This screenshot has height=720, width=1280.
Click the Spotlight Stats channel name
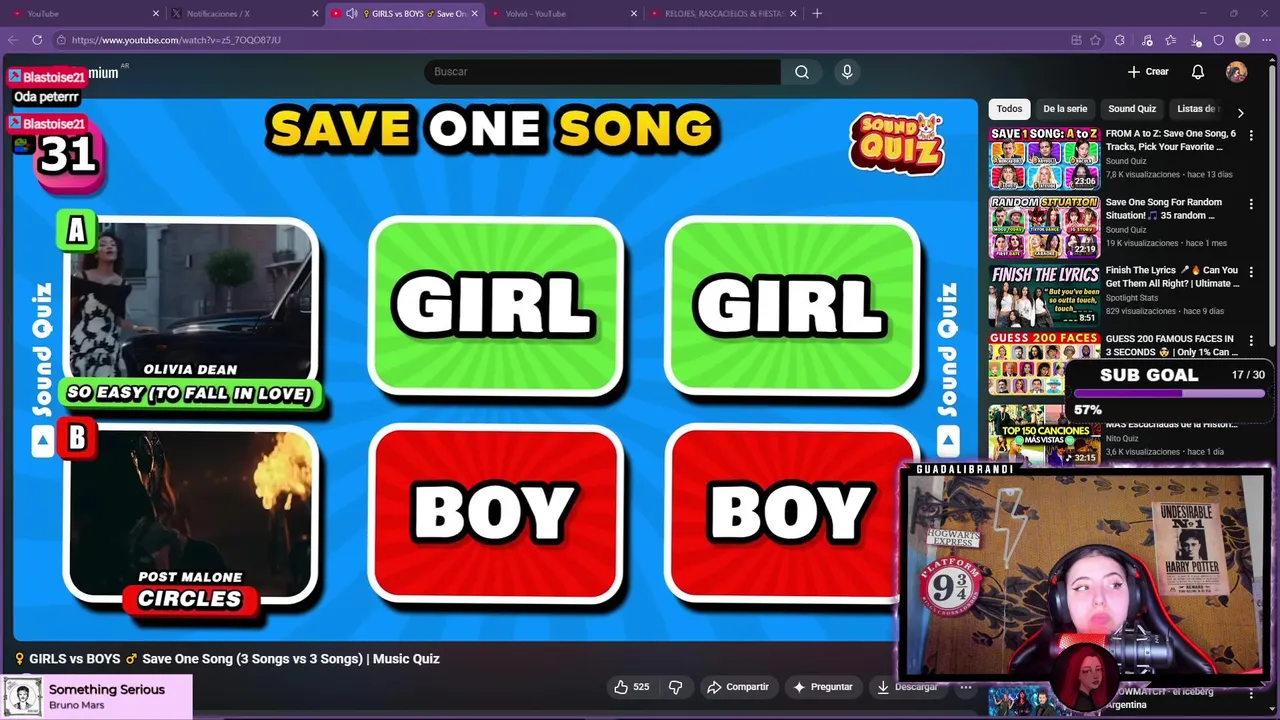(1131, 298)
